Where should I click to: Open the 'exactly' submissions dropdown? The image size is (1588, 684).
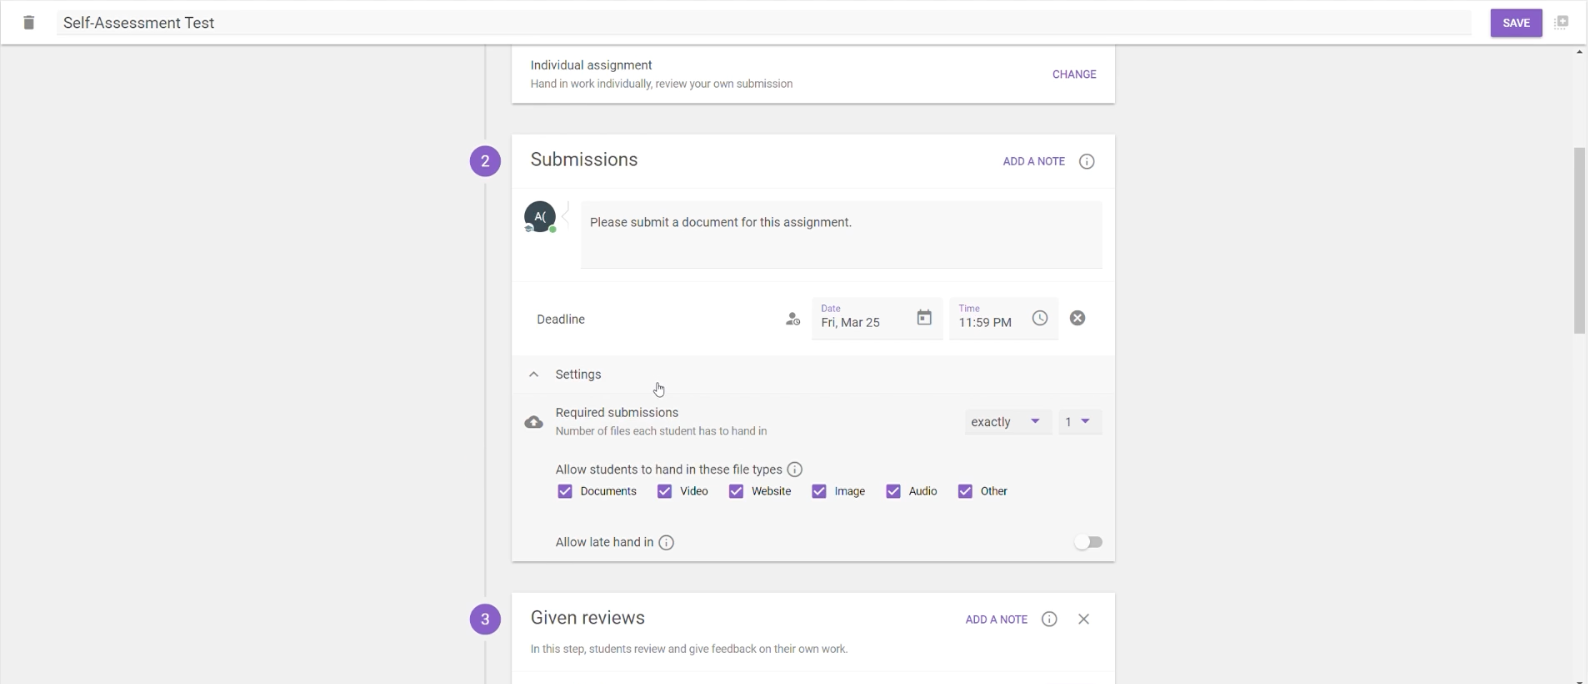[x=1006, y=422]
